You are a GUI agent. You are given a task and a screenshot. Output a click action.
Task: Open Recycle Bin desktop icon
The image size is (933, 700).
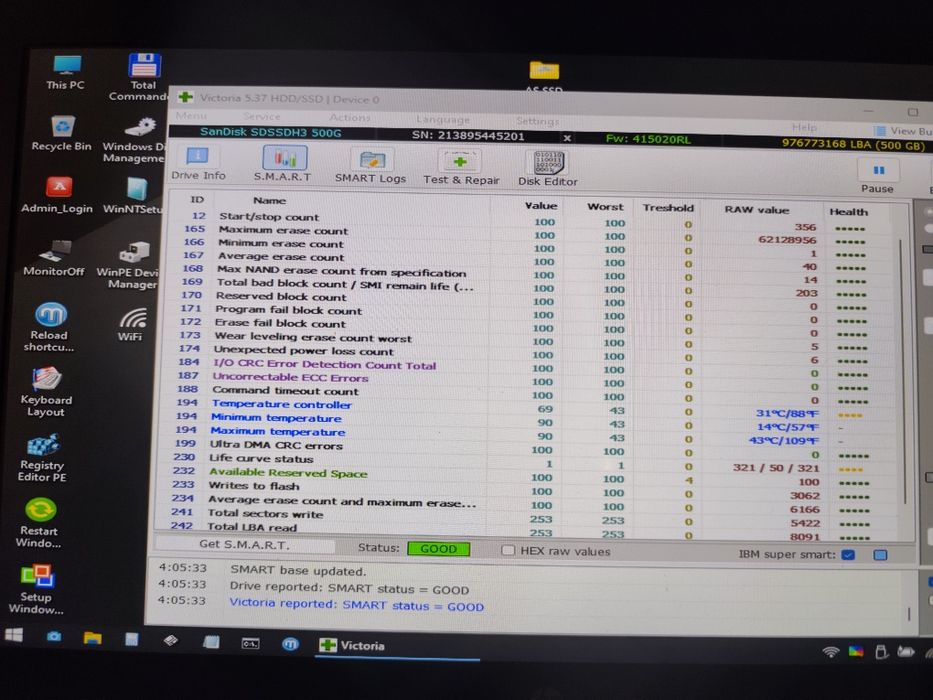click(62, 133)
